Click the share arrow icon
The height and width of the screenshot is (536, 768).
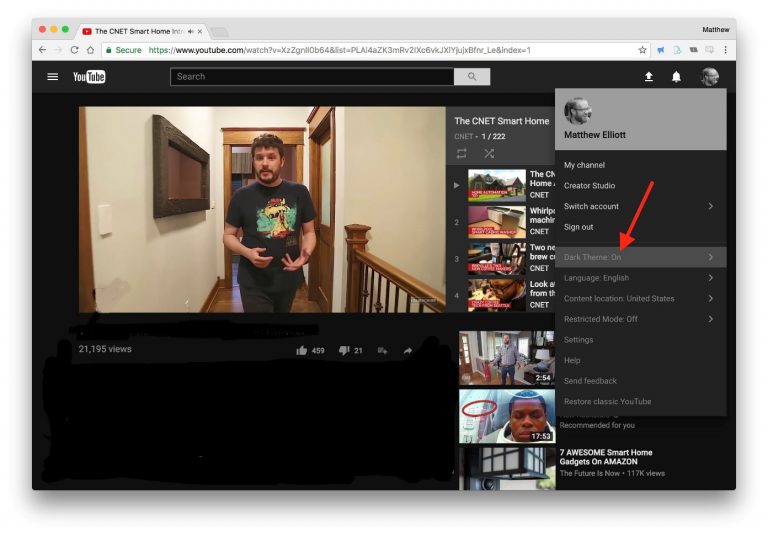pyautogui.click(x=408, y=350)
